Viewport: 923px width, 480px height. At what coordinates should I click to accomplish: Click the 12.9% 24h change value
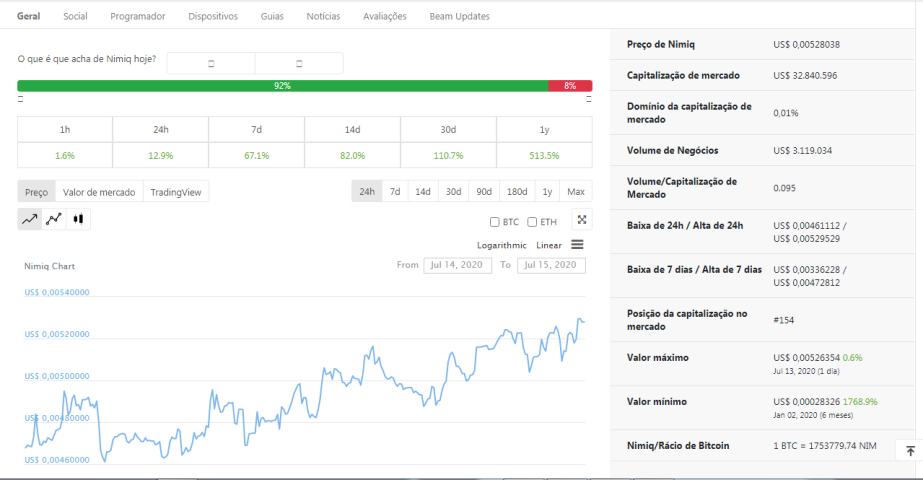[161, 155]
